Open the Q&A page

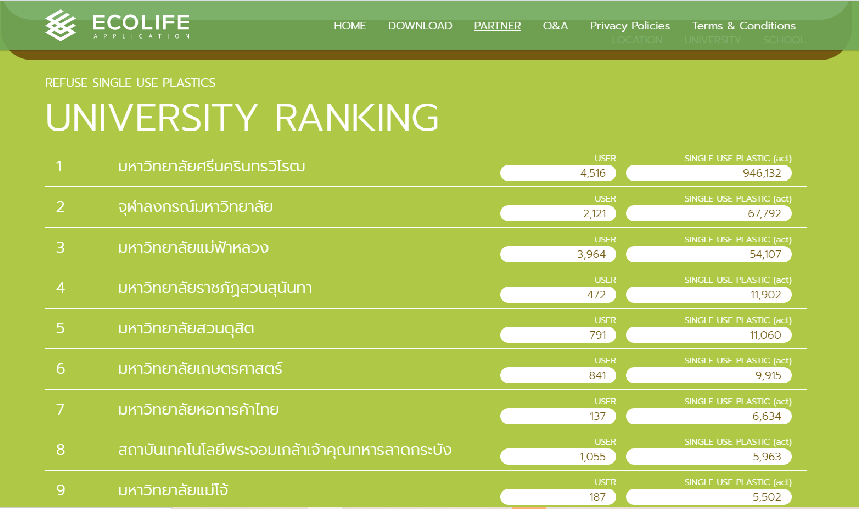coord(556,26)
